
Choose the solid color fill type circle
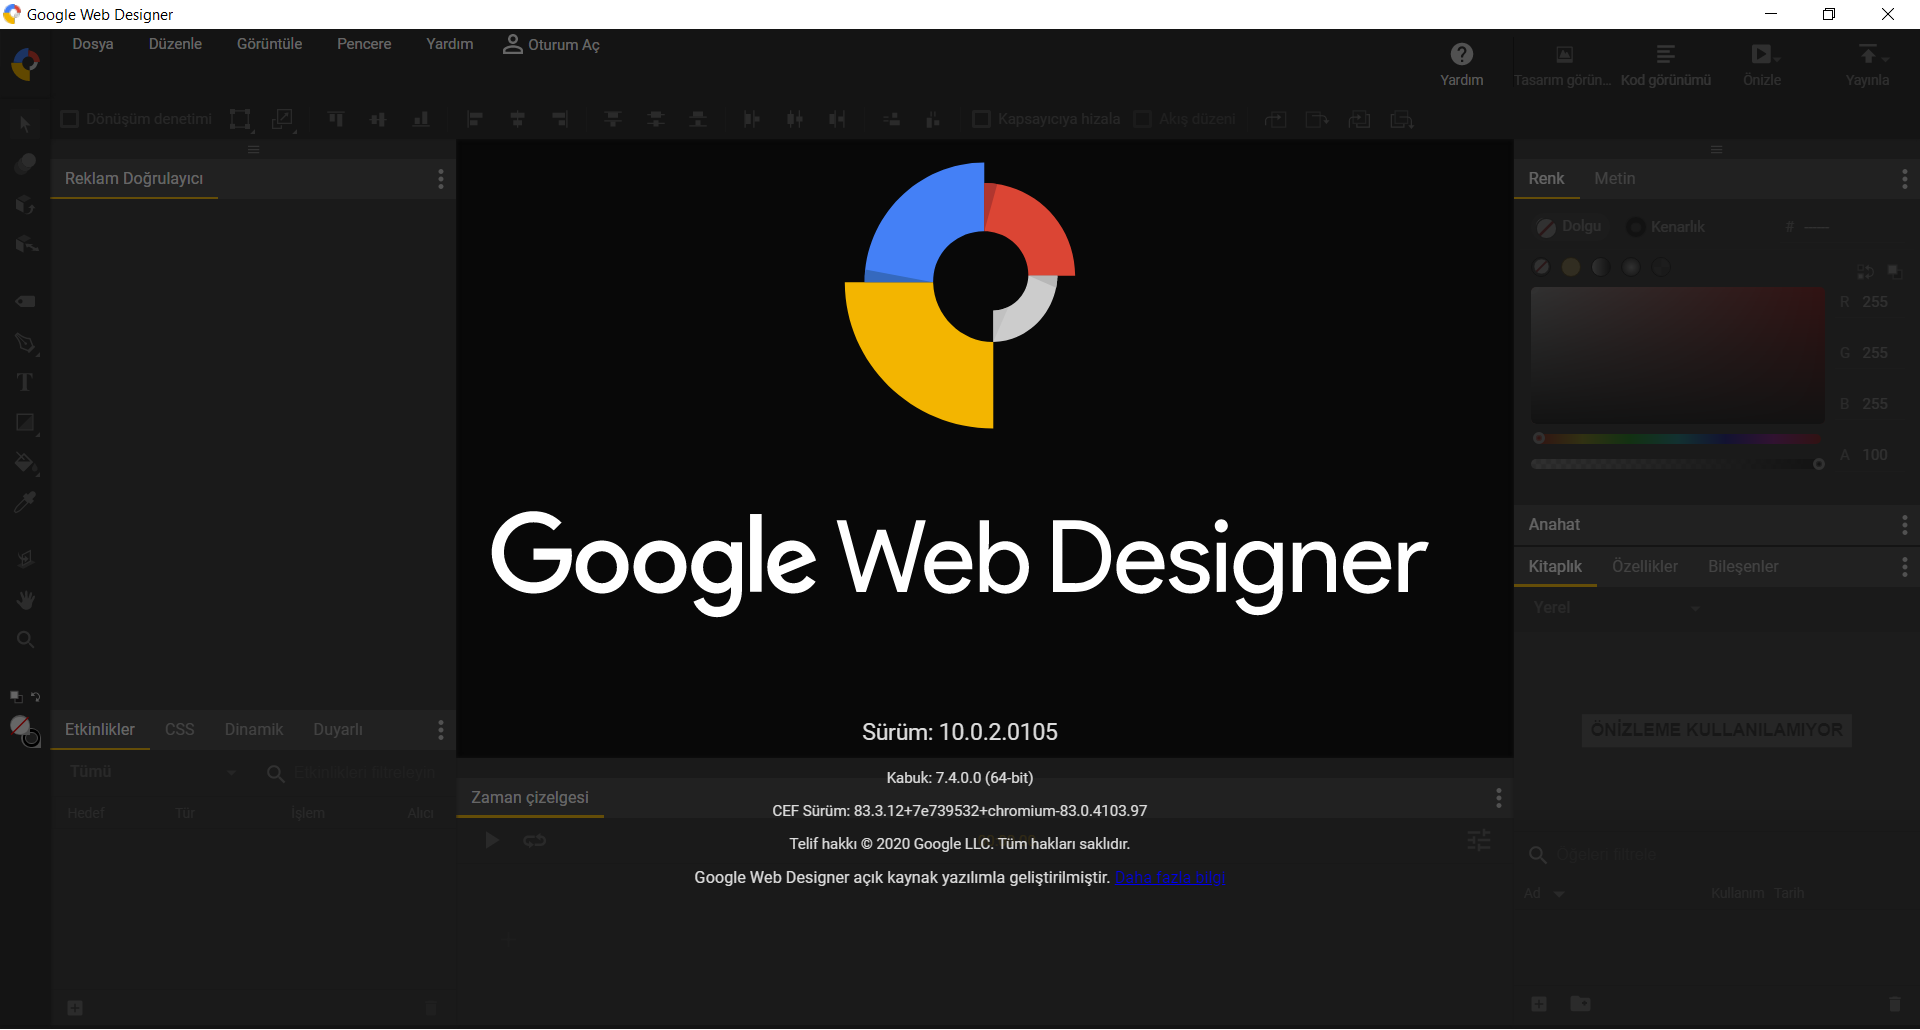point(1571,267)
